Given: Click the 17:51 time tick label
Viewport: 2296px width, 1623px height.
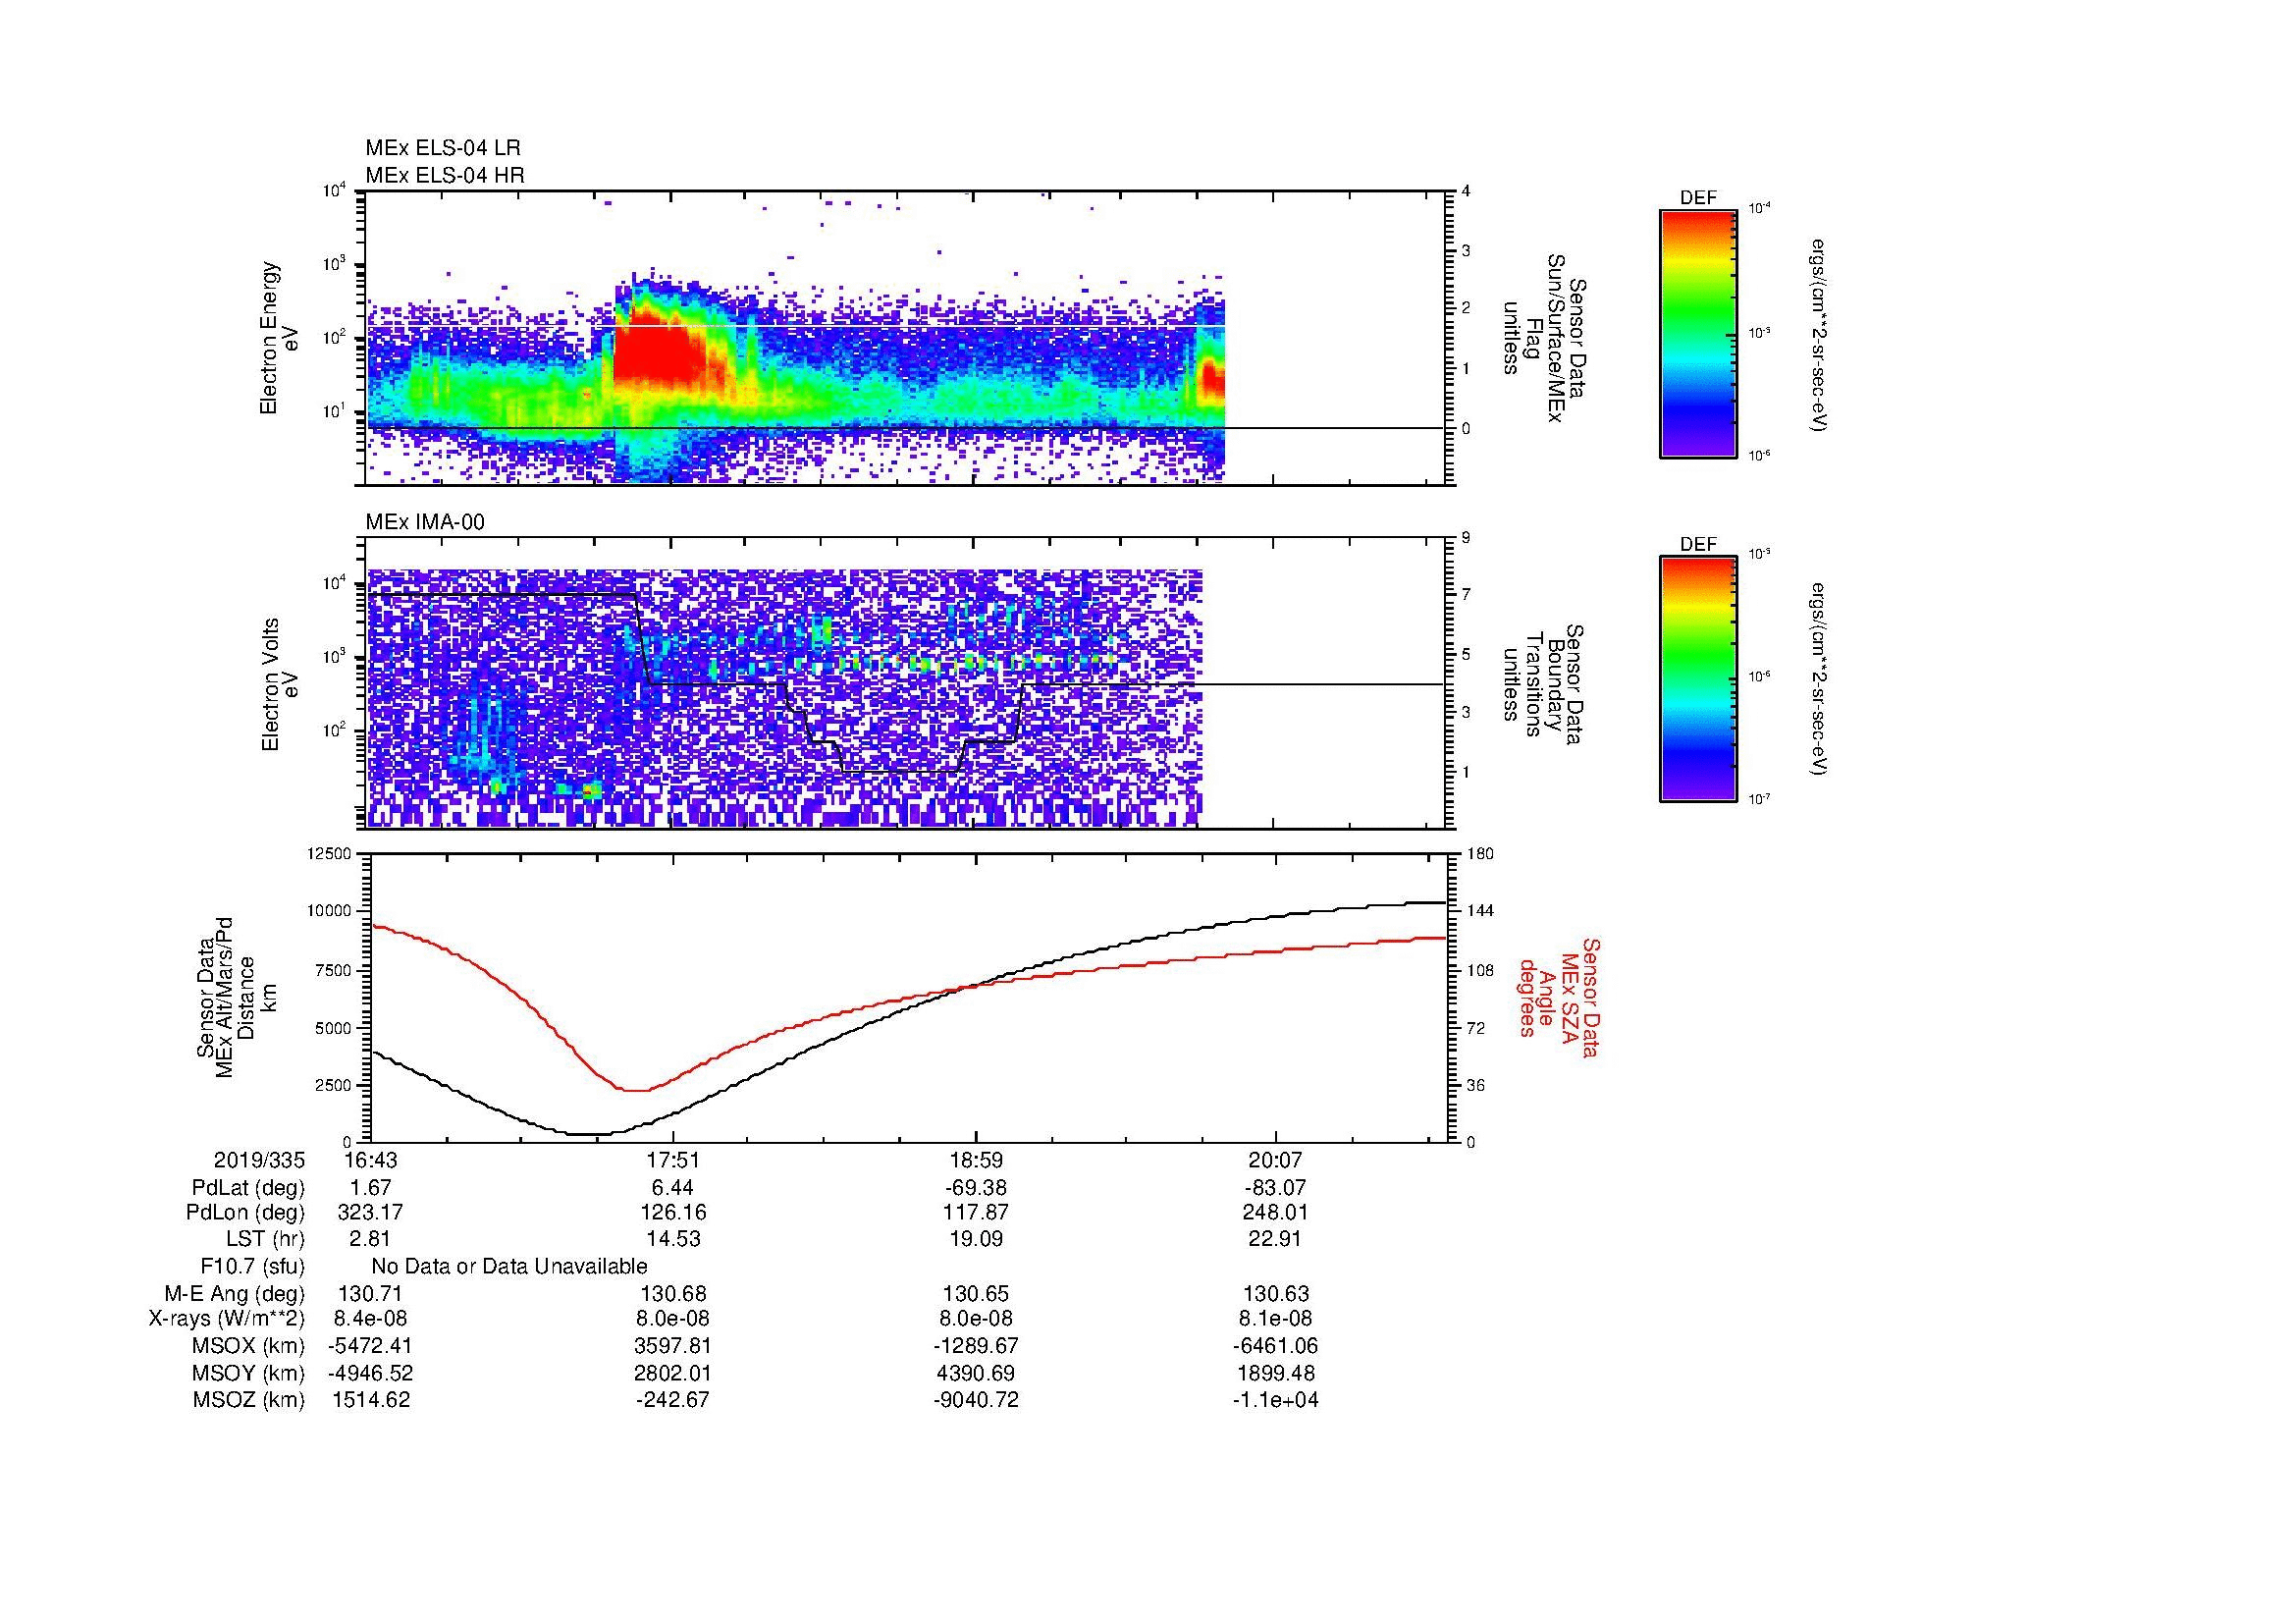Looking at the screenshot, I should [672, 1160].
